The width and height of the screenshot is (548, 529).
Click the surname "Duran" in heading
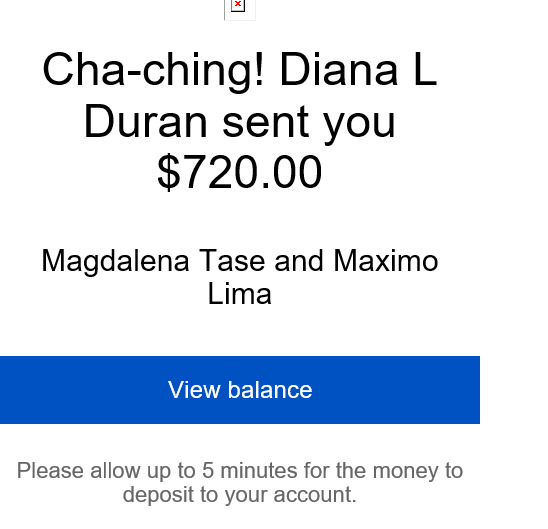coord(146,121)
